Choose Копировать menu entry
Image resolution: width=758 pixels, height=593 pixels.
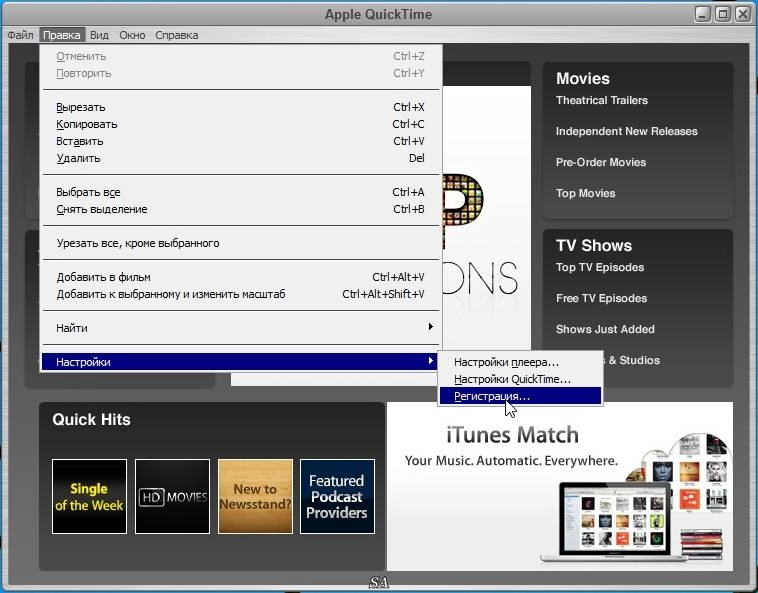240,124
